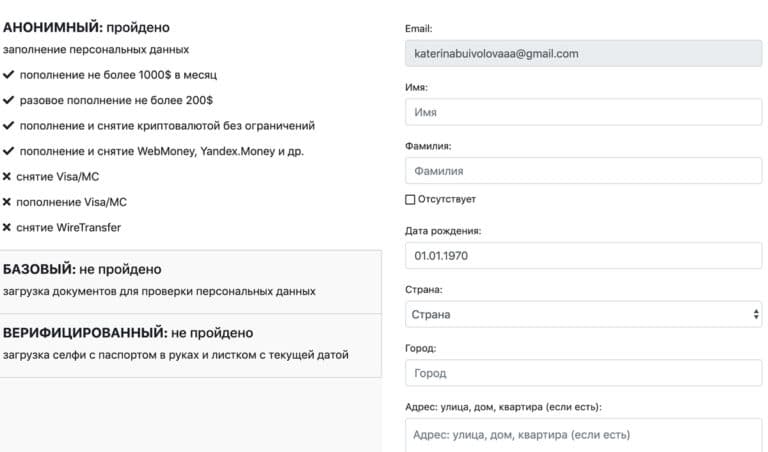Focus the Фамилия input field
Image resolution: width=768 pixels, height=452 pixels.
tap(583, 171)
